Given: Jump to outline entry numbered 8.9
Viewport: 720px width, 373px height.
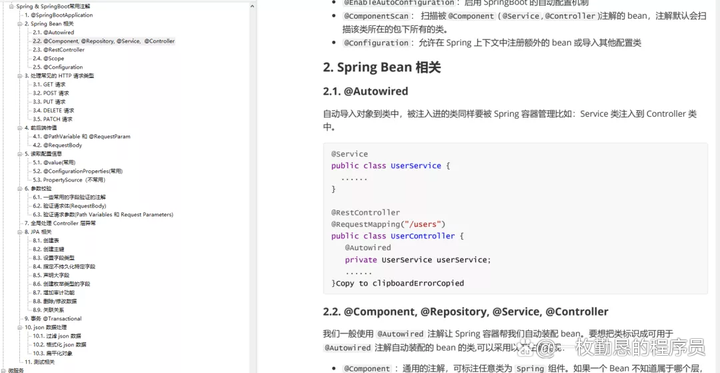Looking at the screenshot, I should pos(49,310).
